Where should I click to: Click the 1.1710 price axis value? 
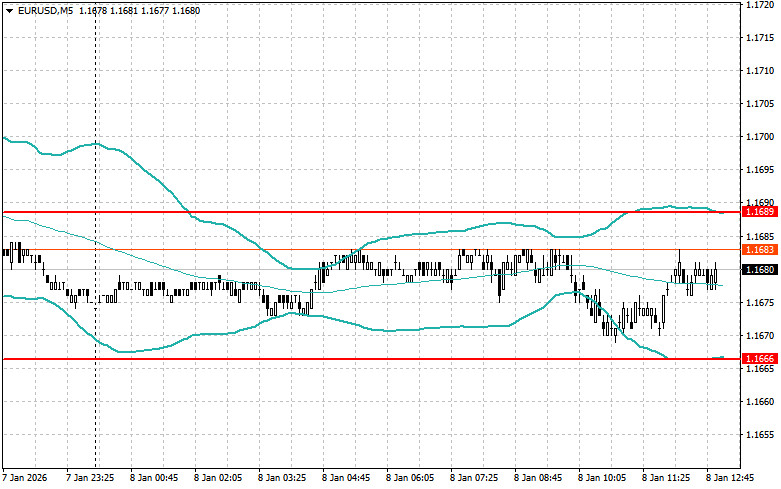tap(760, 71)
